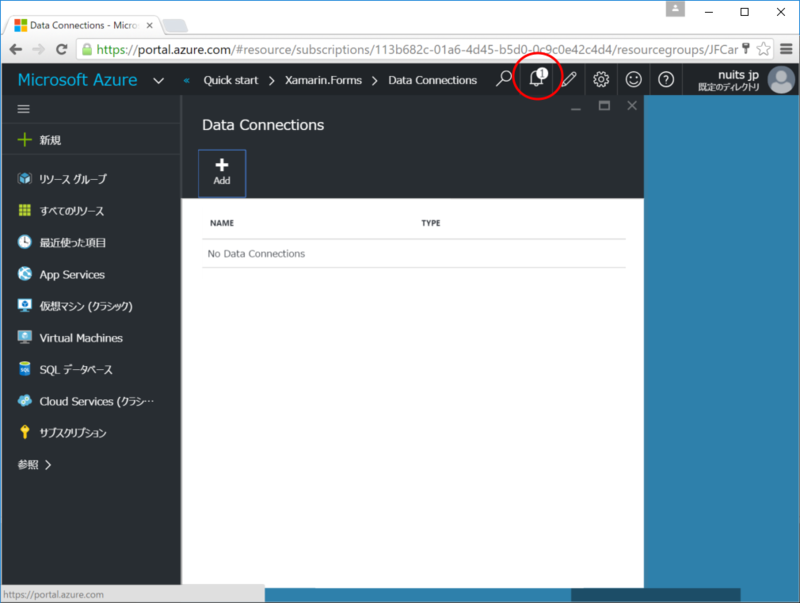
Task: Open サブスクリプション menu item
Action: (91, 433)
